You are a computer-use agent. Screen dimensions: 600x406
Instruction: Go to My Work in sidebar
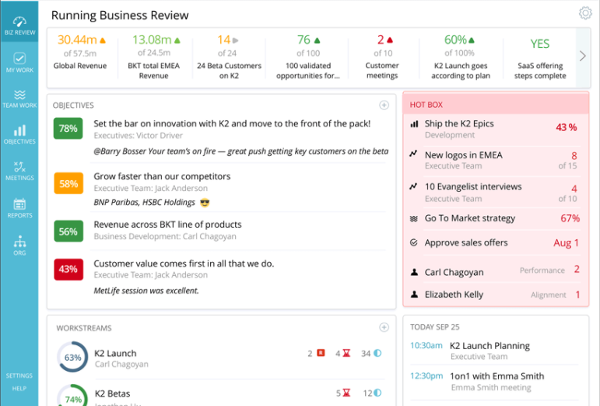click(19, 60)
